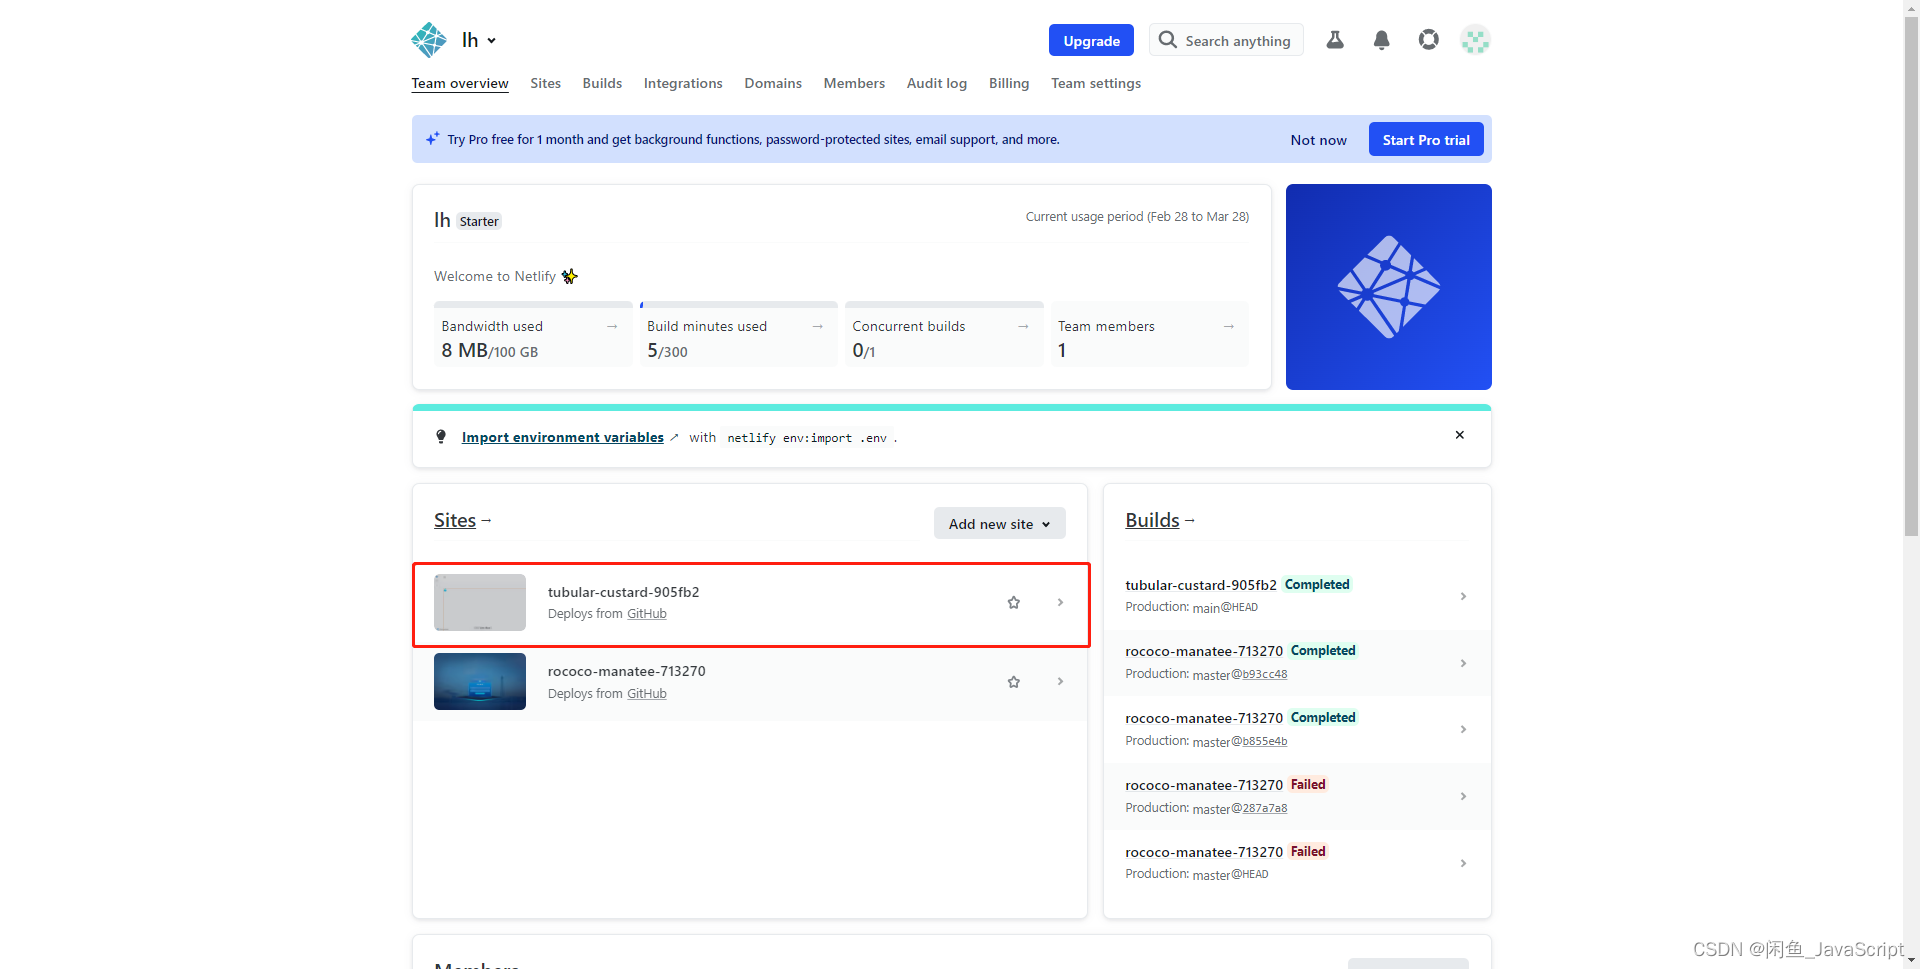Click the Failed badge on 287a7a8 build
1920x969 pixels.
[x=1308, y=785]
